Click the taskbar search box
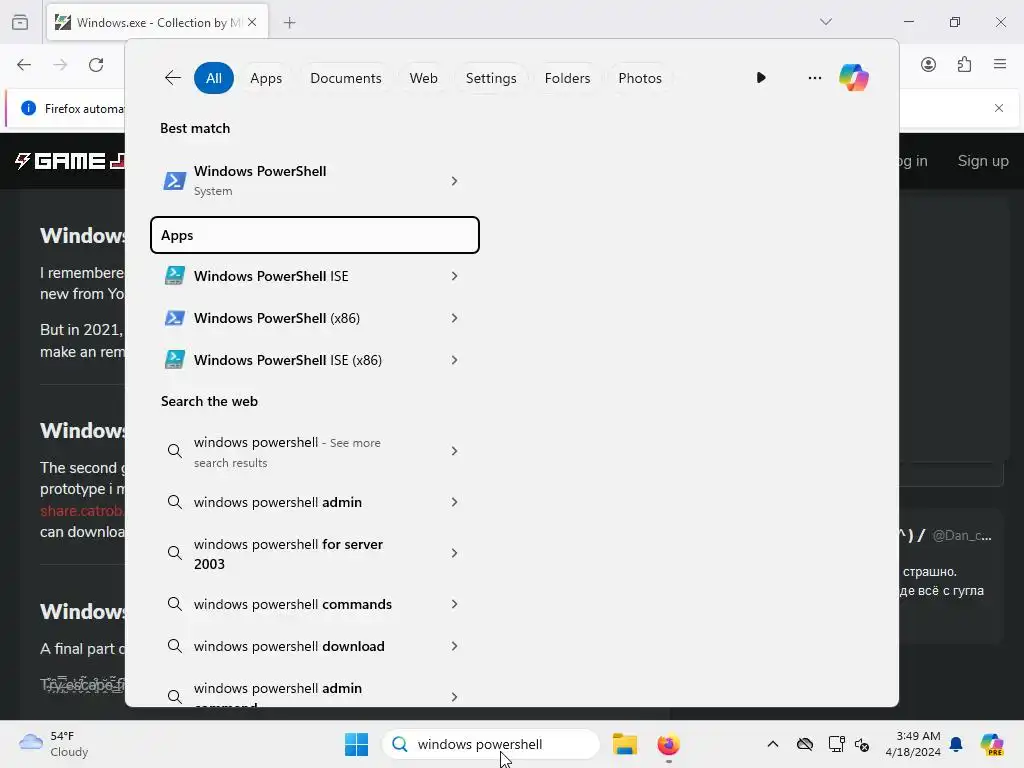 tap(490, 744)
